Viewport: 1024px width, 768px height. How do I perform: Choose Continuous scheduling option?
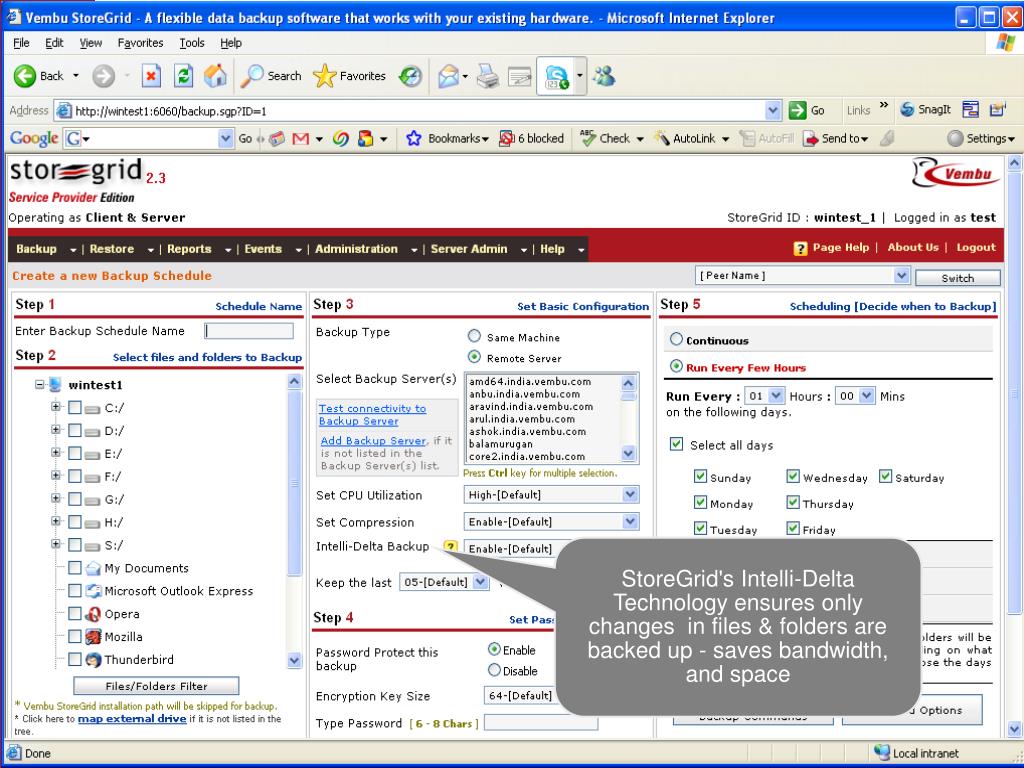[677, 339]
